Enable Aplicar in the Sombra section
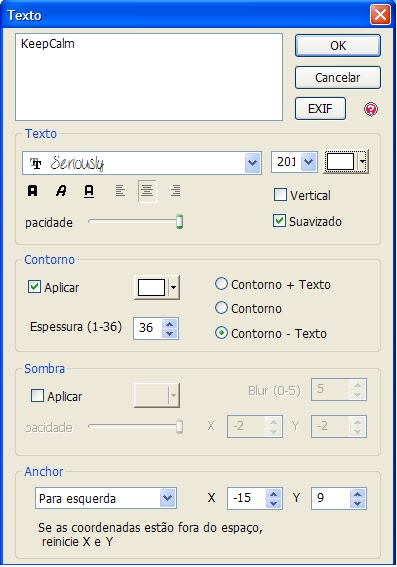 point(38,396)
